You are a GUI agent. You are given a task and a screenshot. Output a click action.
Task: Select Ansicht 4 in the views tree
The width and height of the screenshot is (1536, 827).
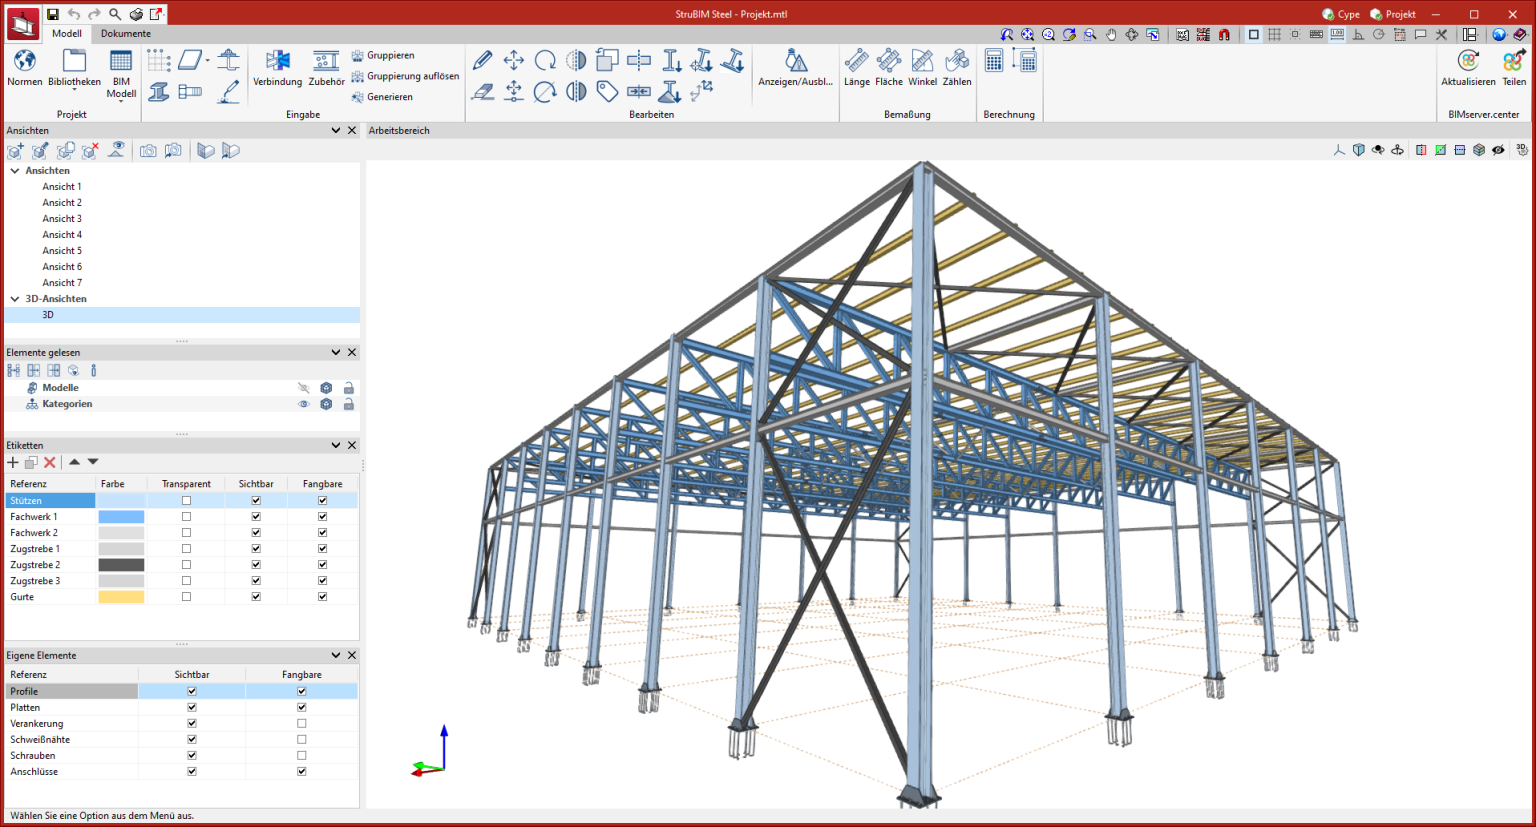point(62,235)
